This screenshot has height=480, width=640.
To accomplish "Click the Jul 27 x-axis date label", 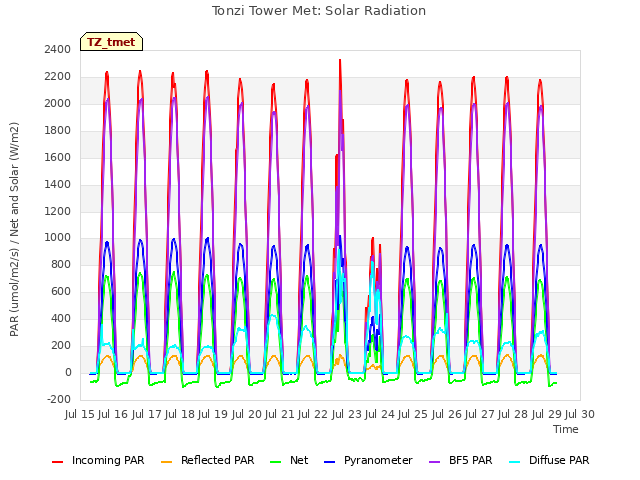I will pos(480,414).
